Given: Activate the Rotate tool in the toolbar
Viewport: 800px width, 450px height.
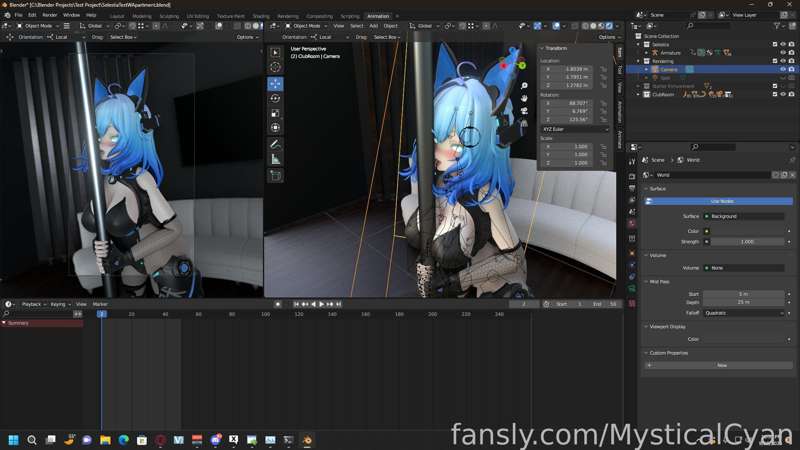Looking at the screenshot, I should coord(275,98).
